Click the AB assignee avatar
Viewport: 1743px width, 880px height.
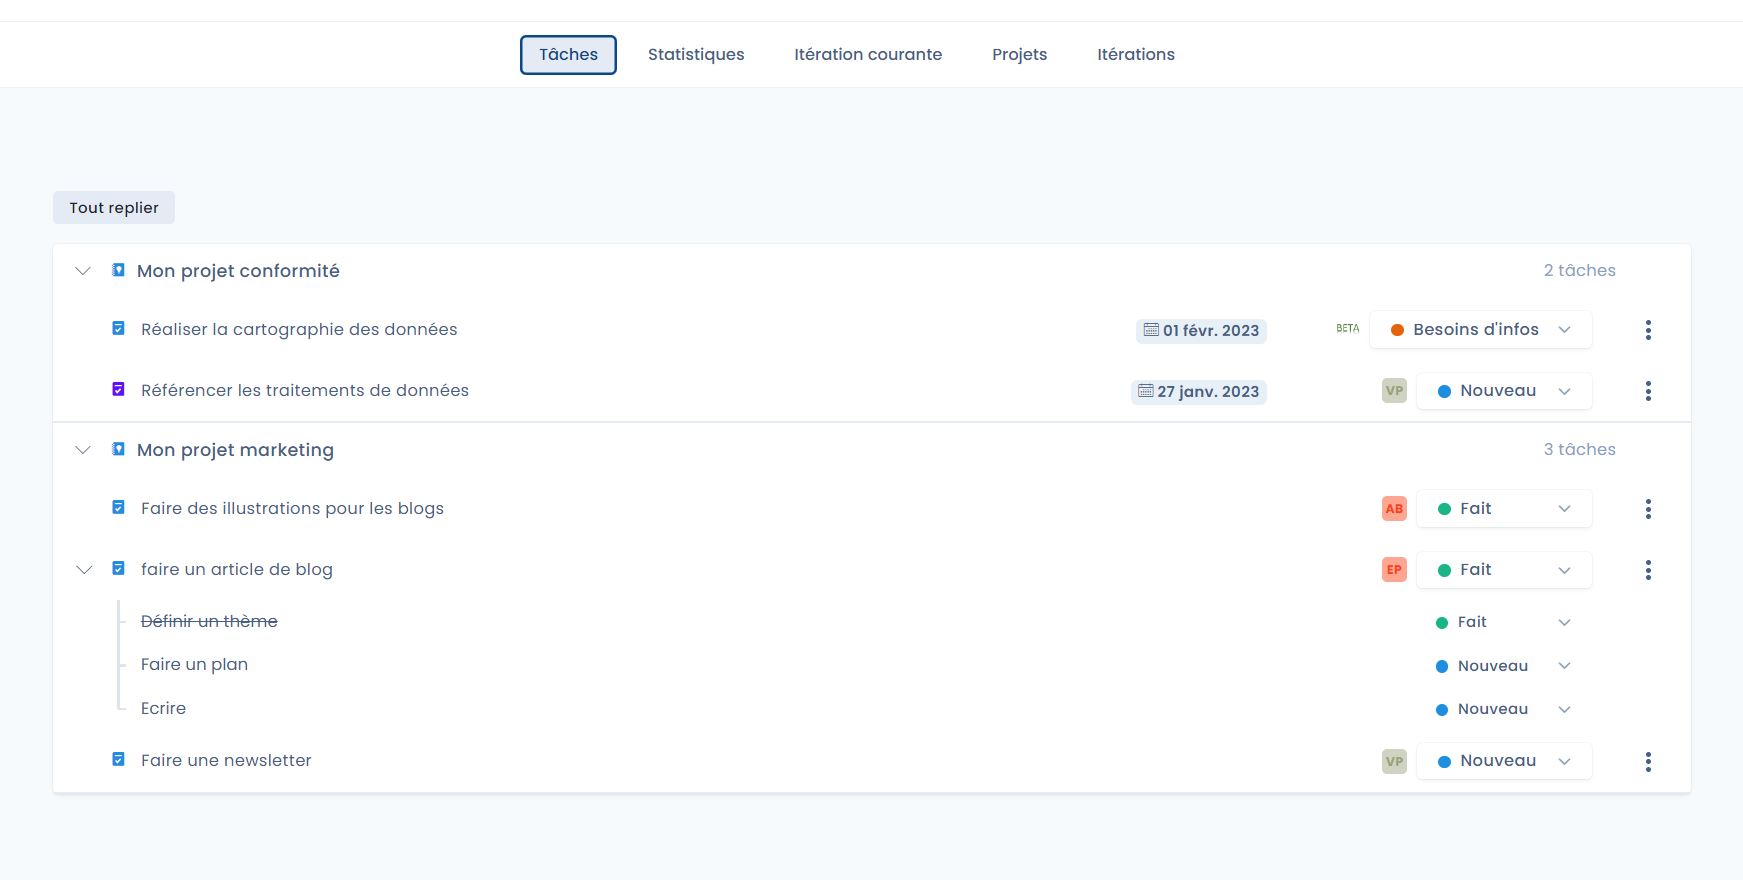point(1394,509)
